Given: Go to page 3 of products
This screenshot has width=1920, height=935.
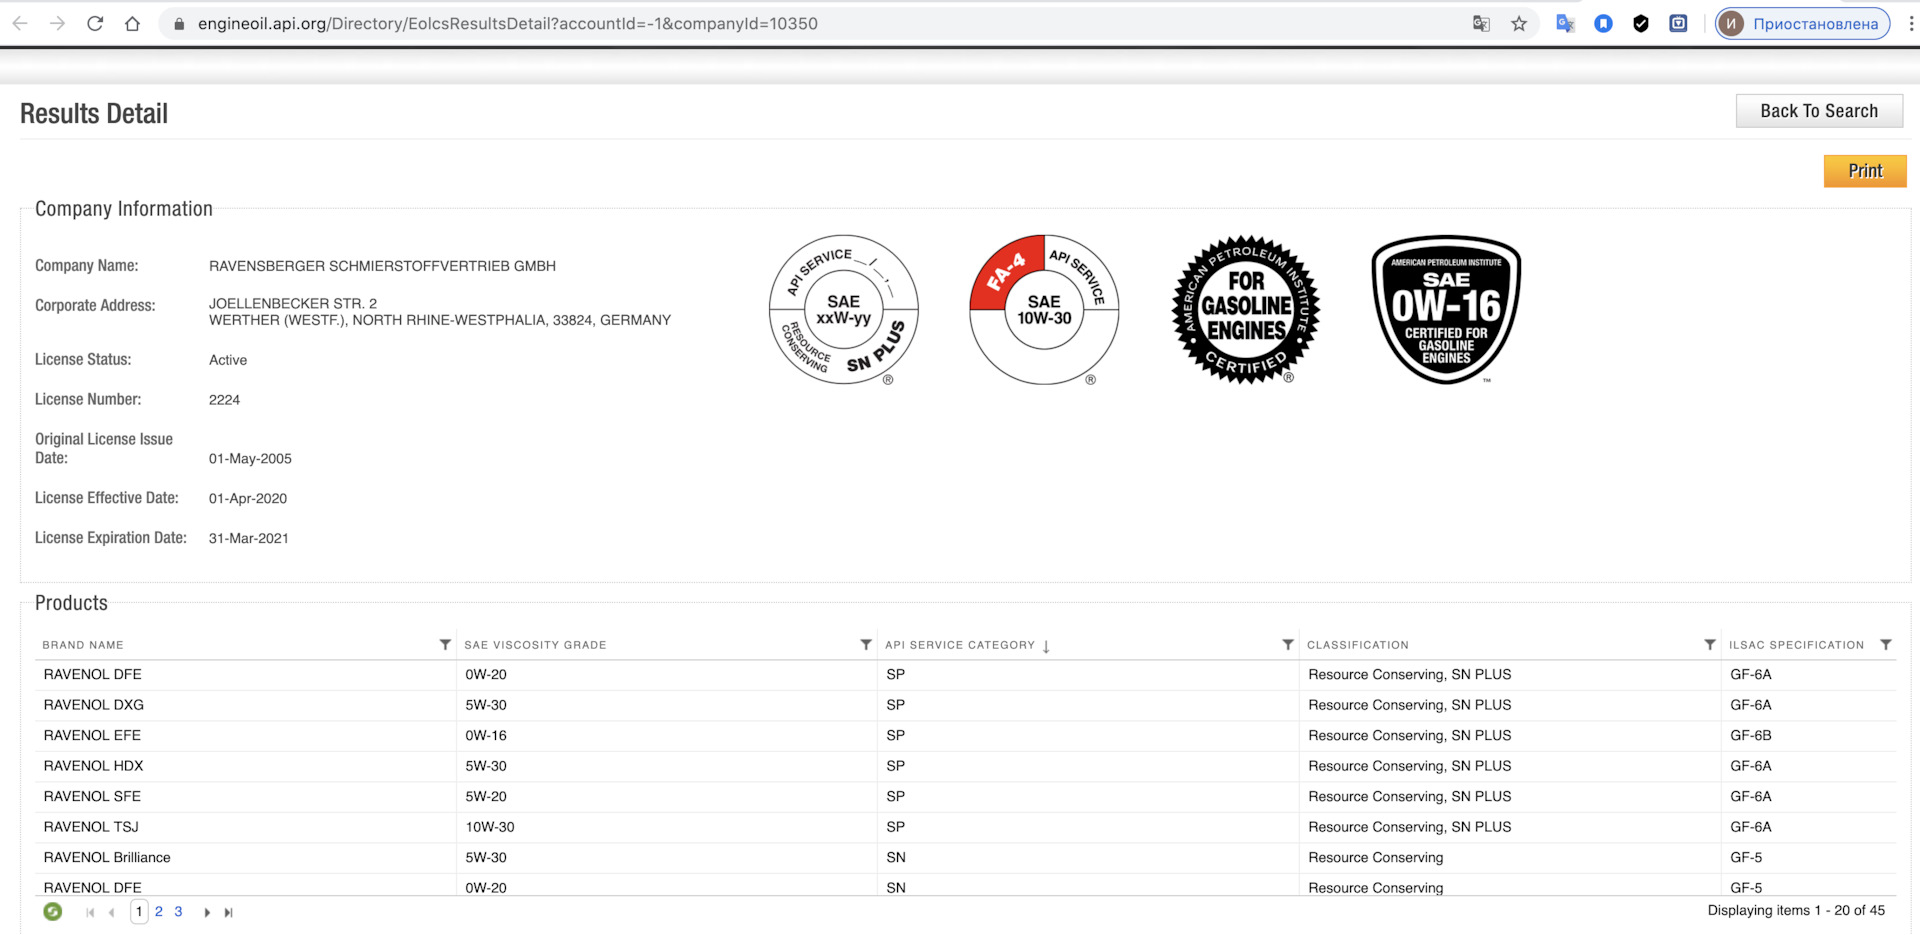Looking at the screenshot, I should pos(178,911).
